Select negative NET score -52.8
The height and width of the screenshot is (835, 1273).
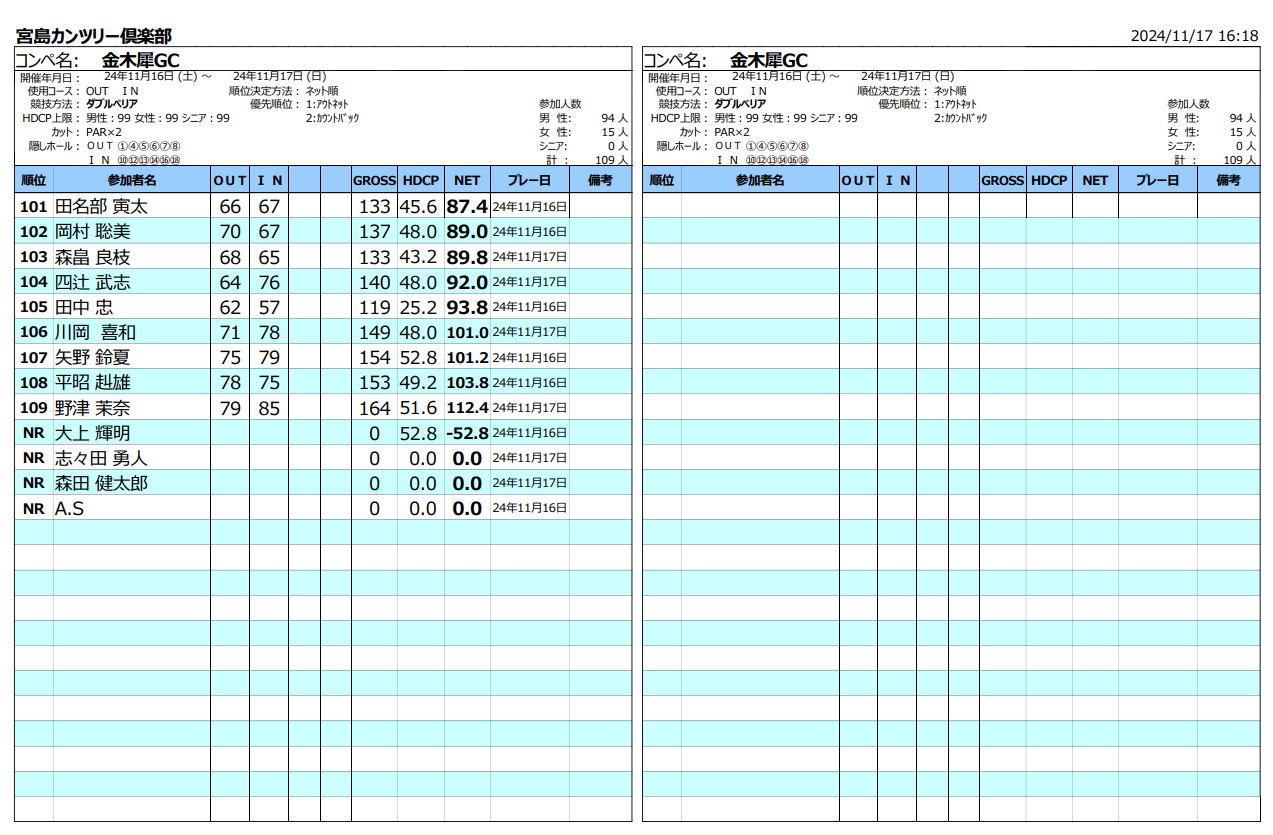click(467, 433)
